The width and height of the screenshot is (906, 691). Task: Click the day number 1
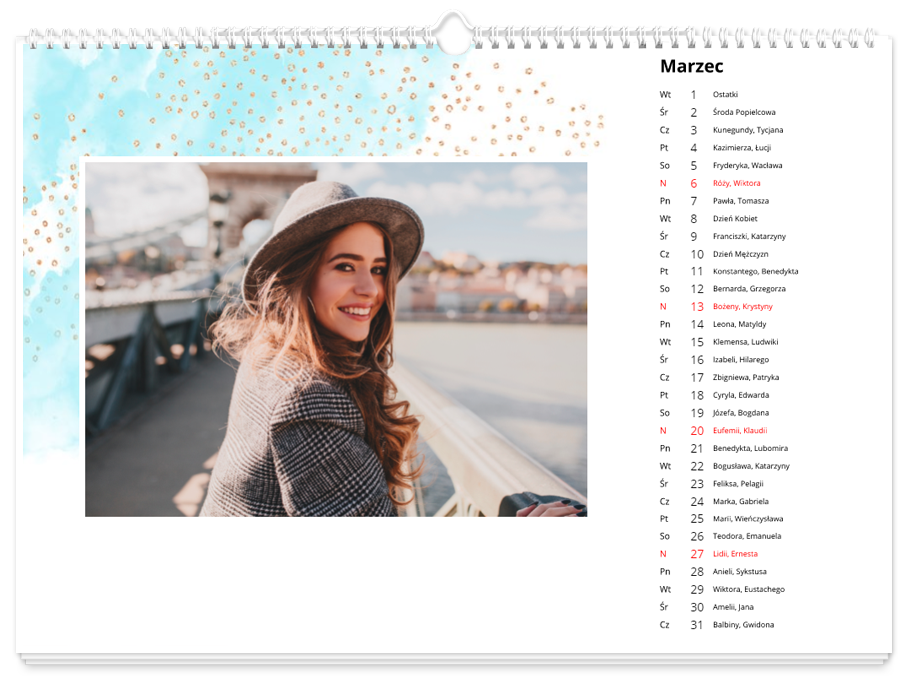[693, 94]
